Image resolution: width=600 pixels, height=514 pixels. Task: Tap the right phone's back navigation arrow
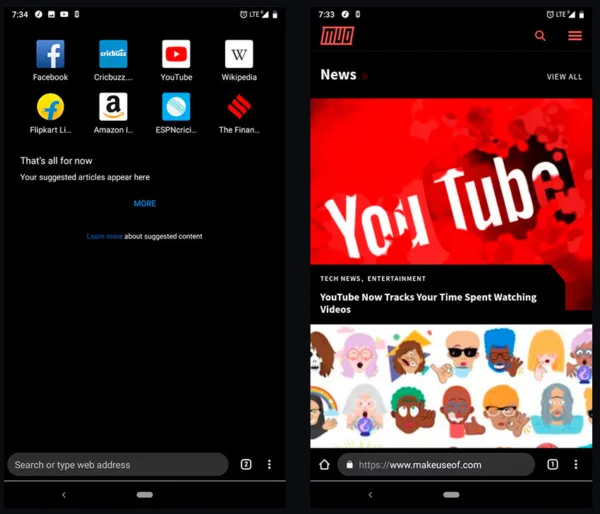(x=370, y=495)
